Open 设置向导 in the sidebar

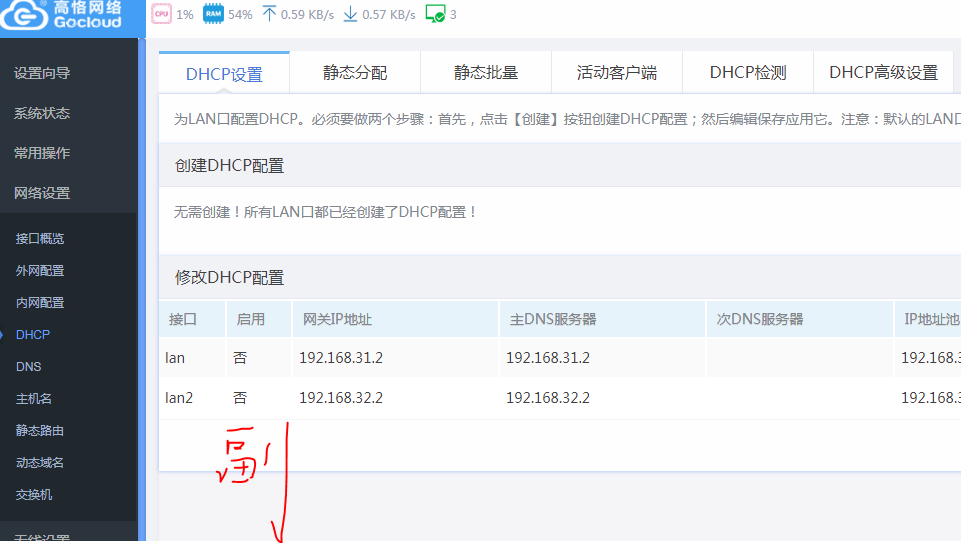point(42,73)
